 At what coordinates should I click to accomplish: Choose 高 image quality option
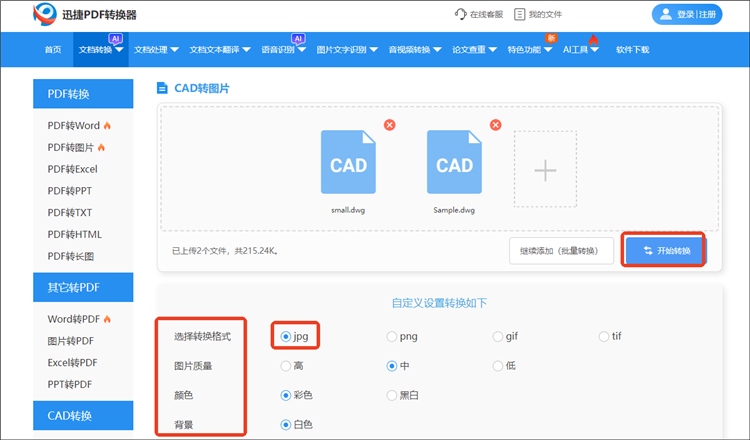point(286,366)
